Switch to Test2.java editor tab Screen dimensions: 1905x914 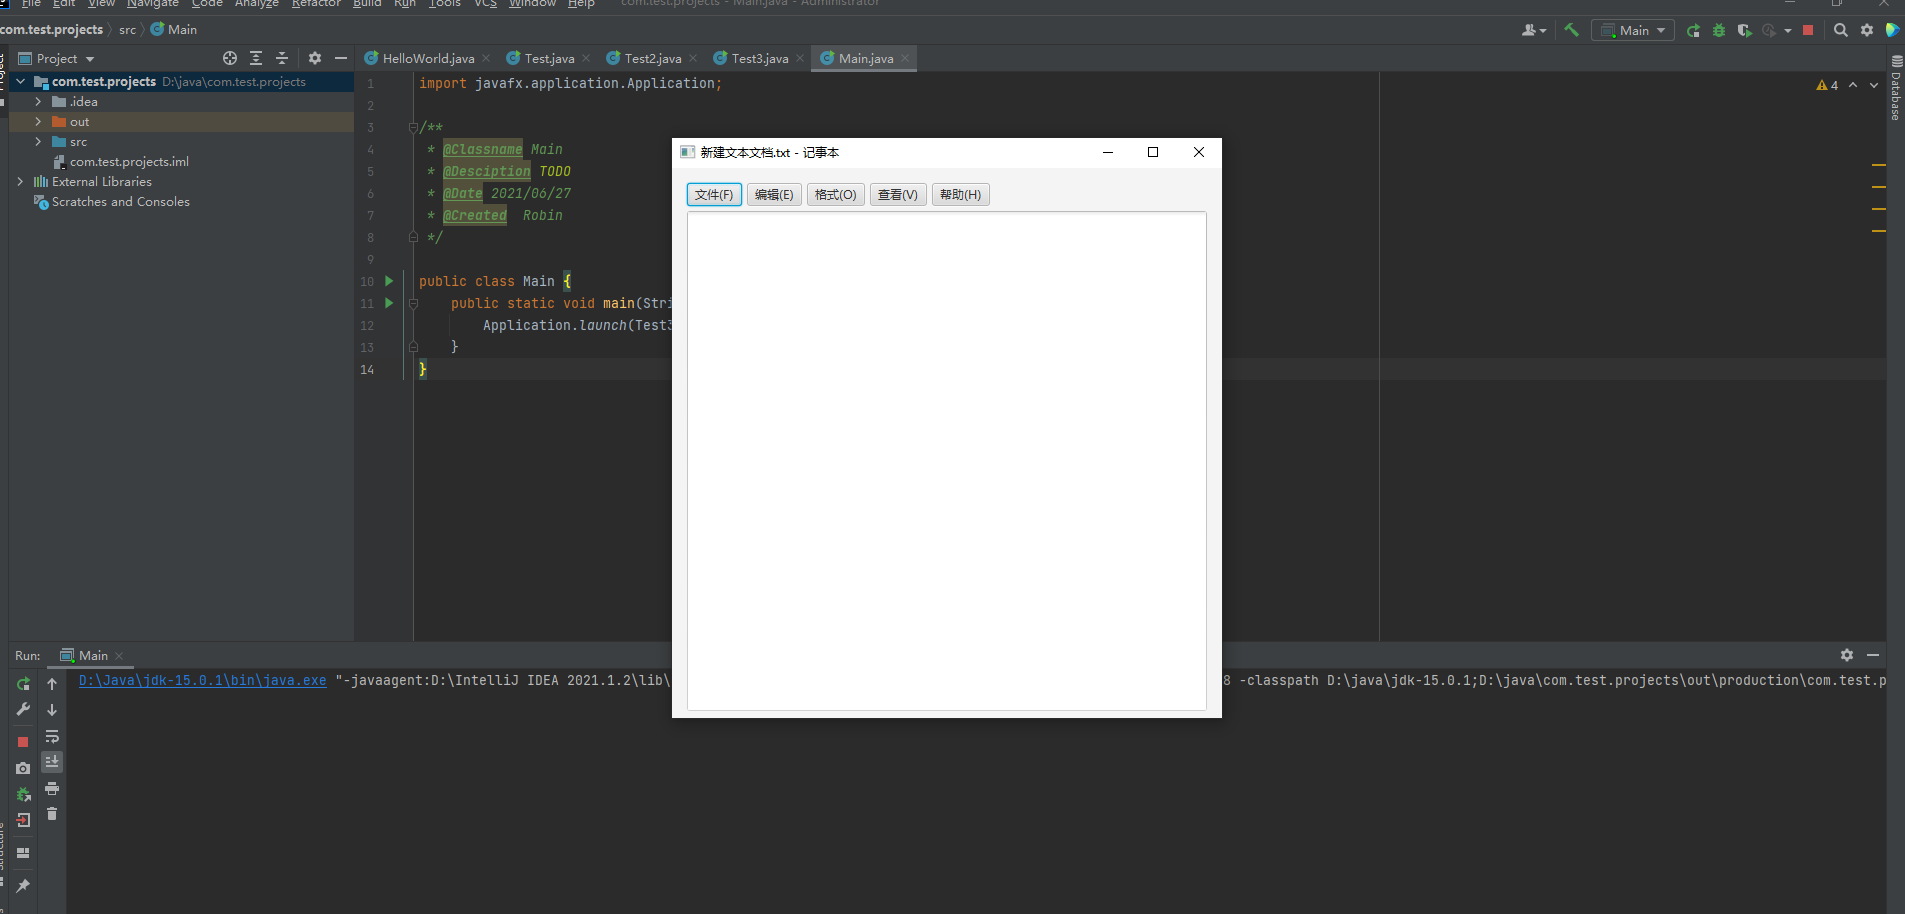[653, 59]
